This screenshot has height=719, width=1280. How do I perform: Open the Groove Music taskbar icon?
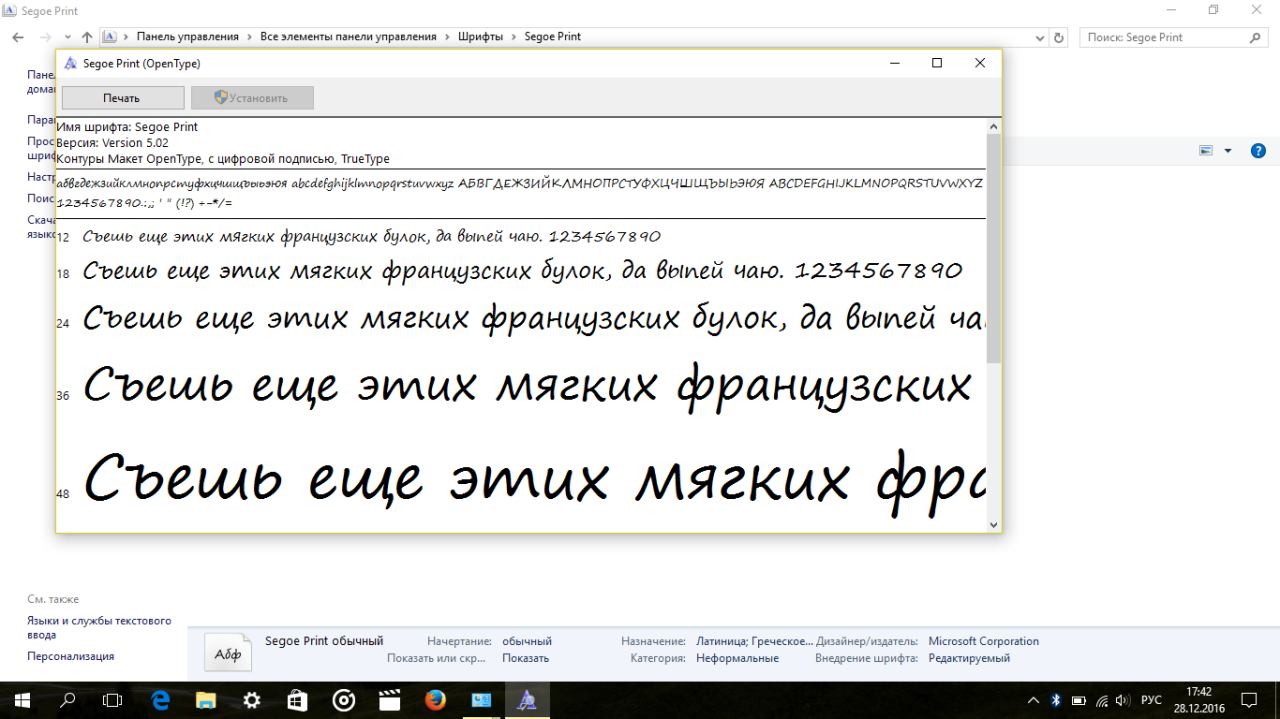click(343, 701)
